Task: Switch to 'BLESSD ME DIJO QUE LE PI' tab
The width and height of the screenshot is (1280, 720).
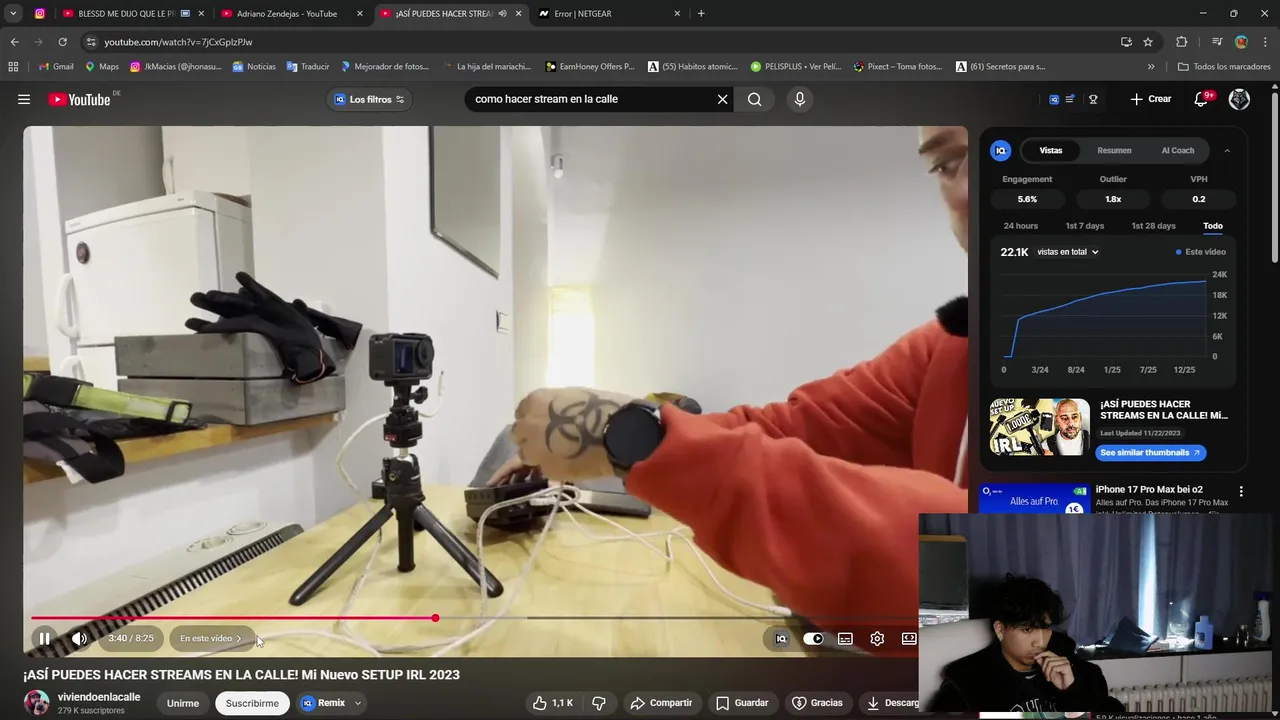Action: [132, 14]
